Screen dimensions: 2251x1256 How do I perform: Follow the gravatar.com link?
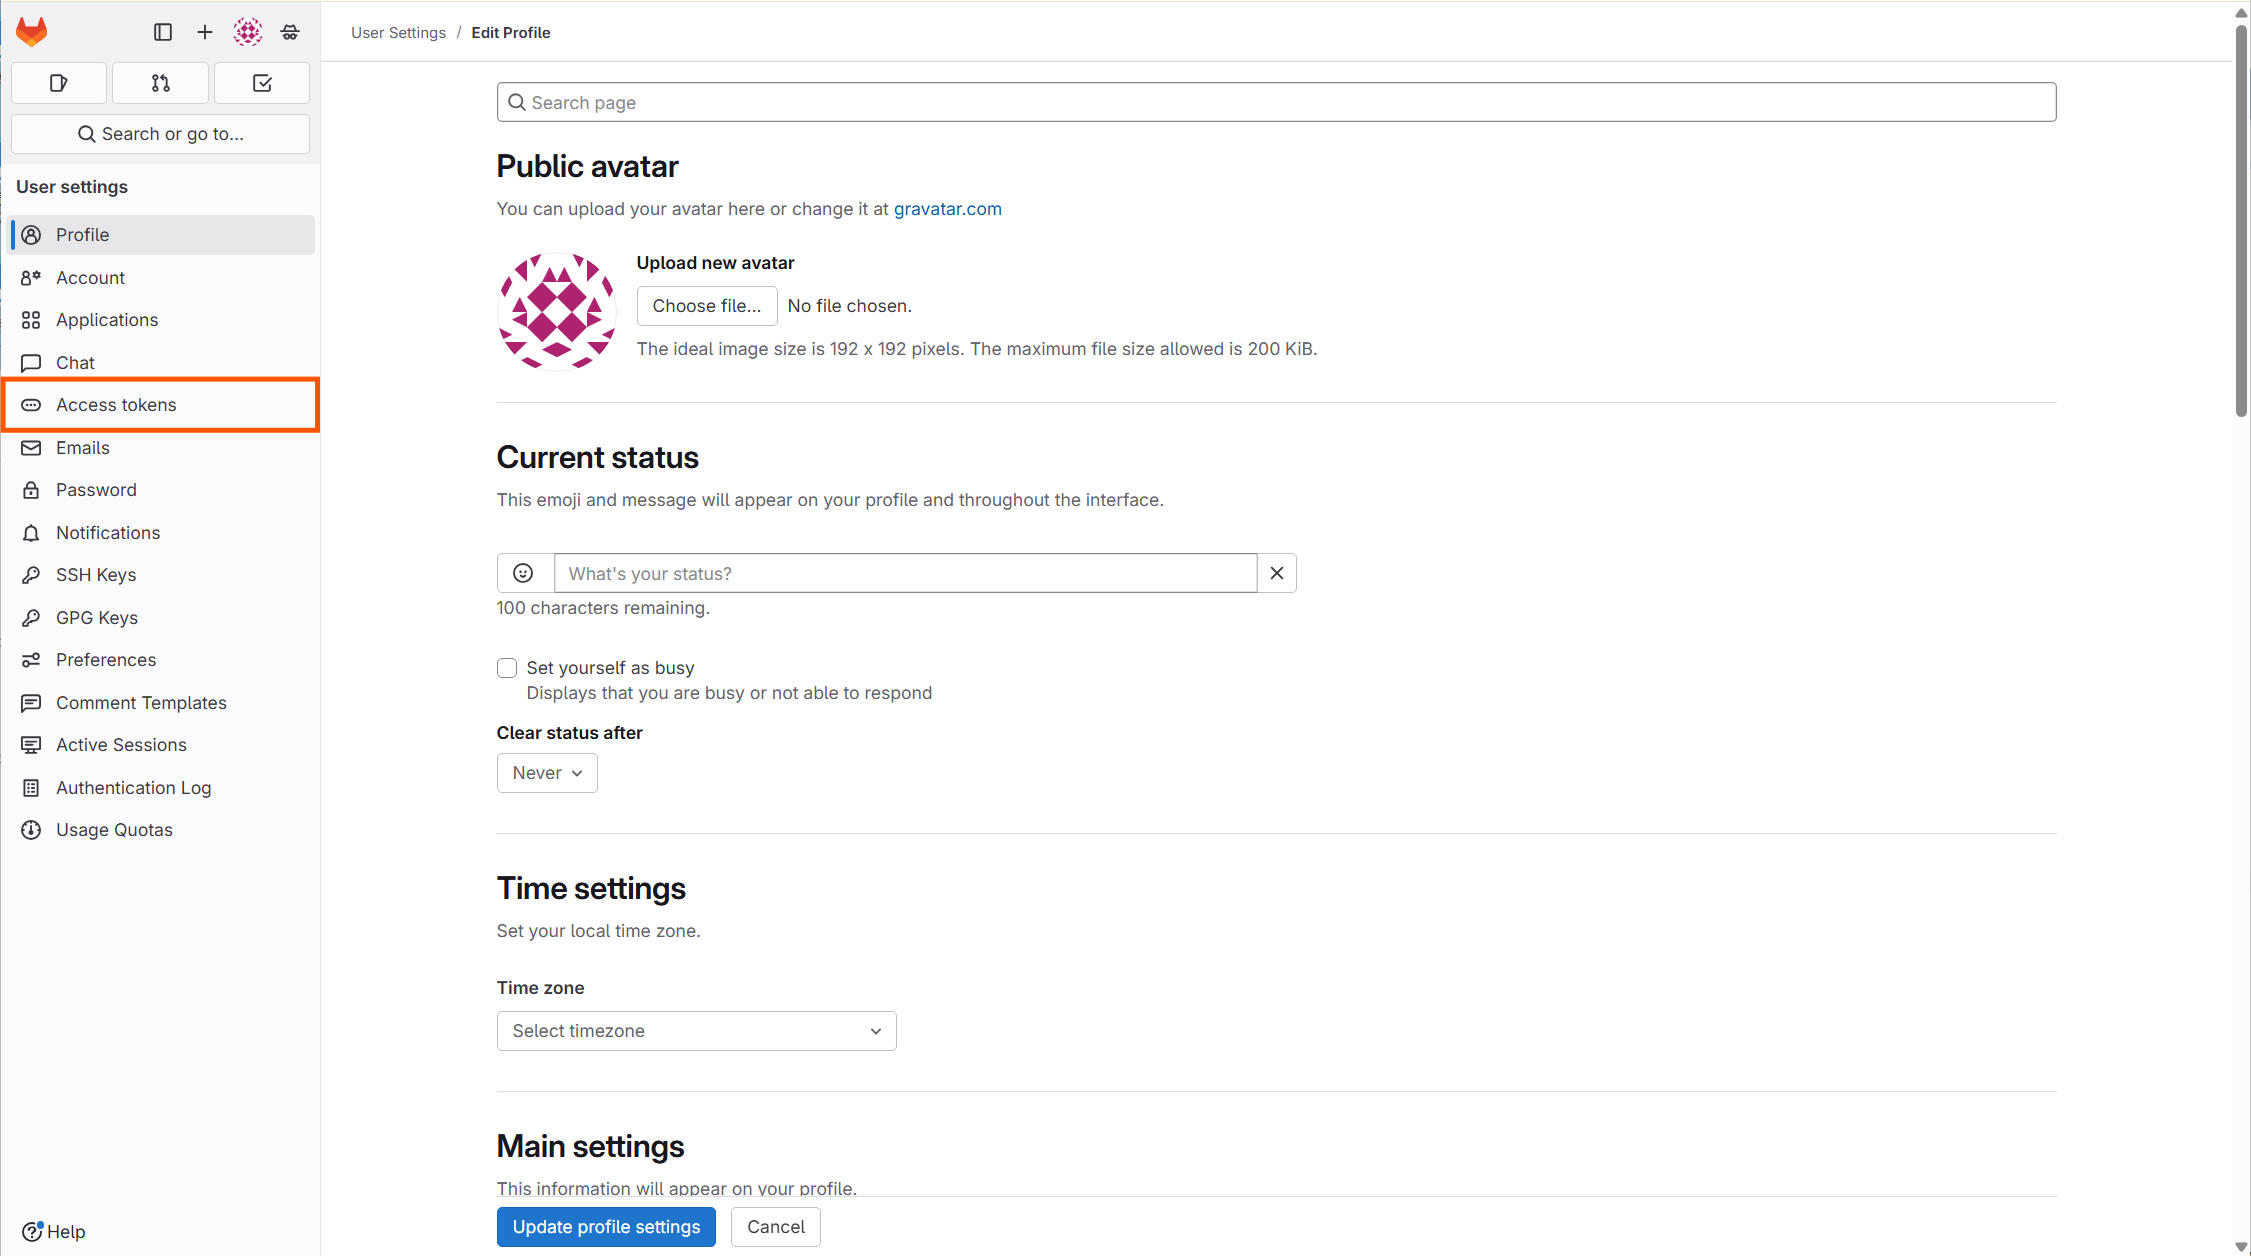[947, 209]
